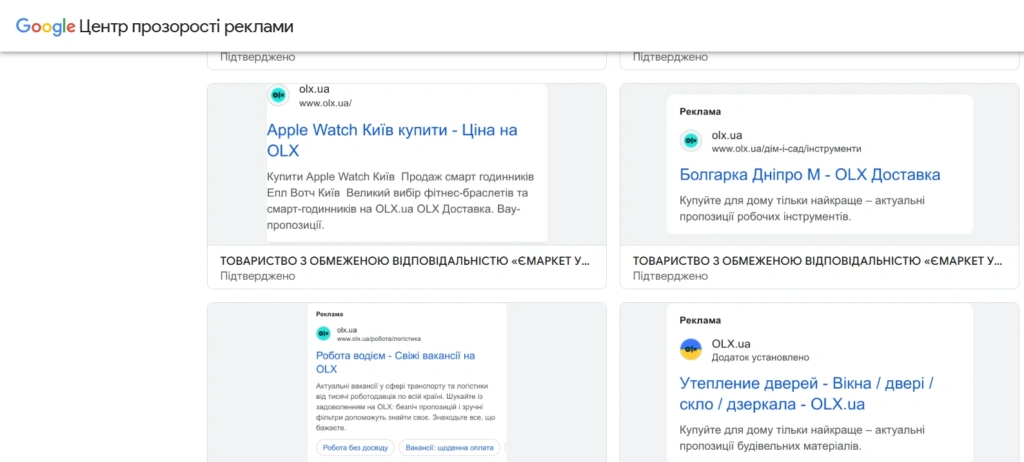Click the Додаток установлено text
Image resolution: width=1024 pixels, height=462 pixels.
[761, 357]
